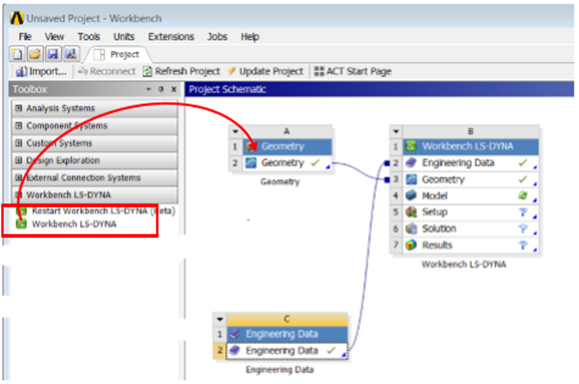Open the ACT Start Page
This screenshot has width=579, height=384.
pyautogui.click(x=353, y=71)
